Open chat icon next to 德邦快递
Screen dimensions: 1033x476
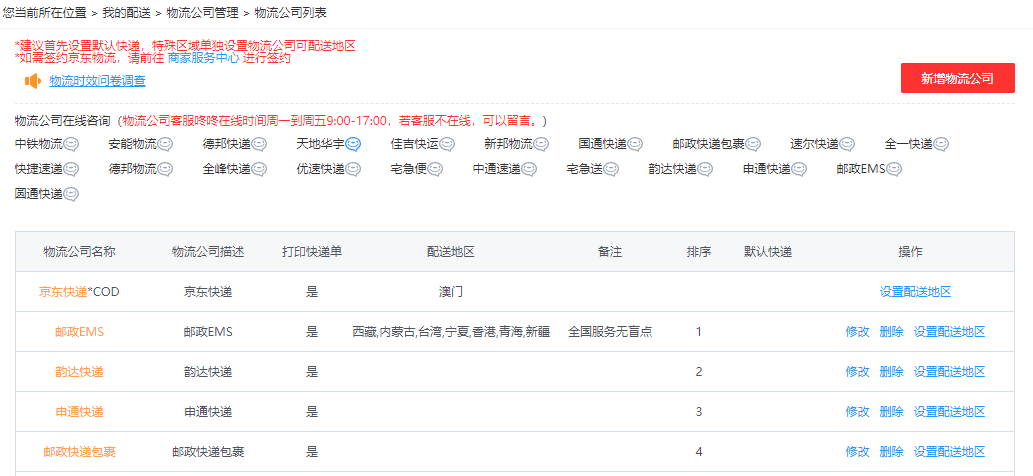point(259,144)
